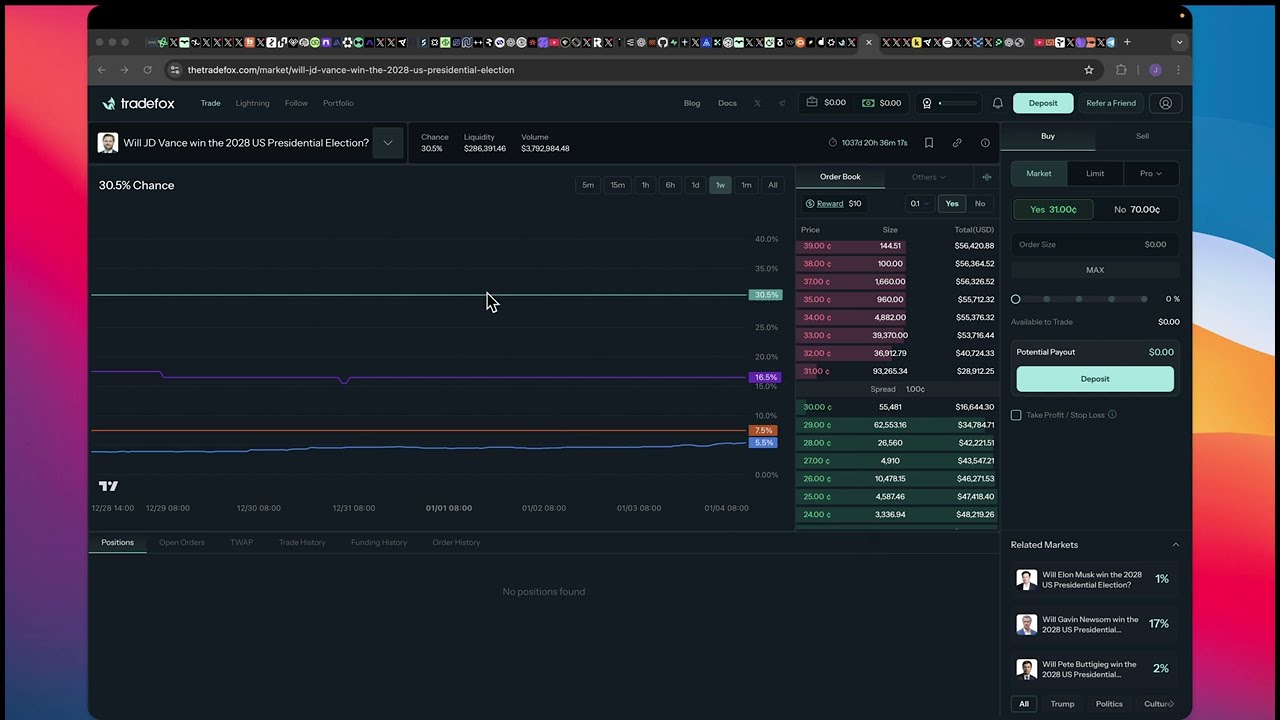Open the market info icon

point(985,143)
